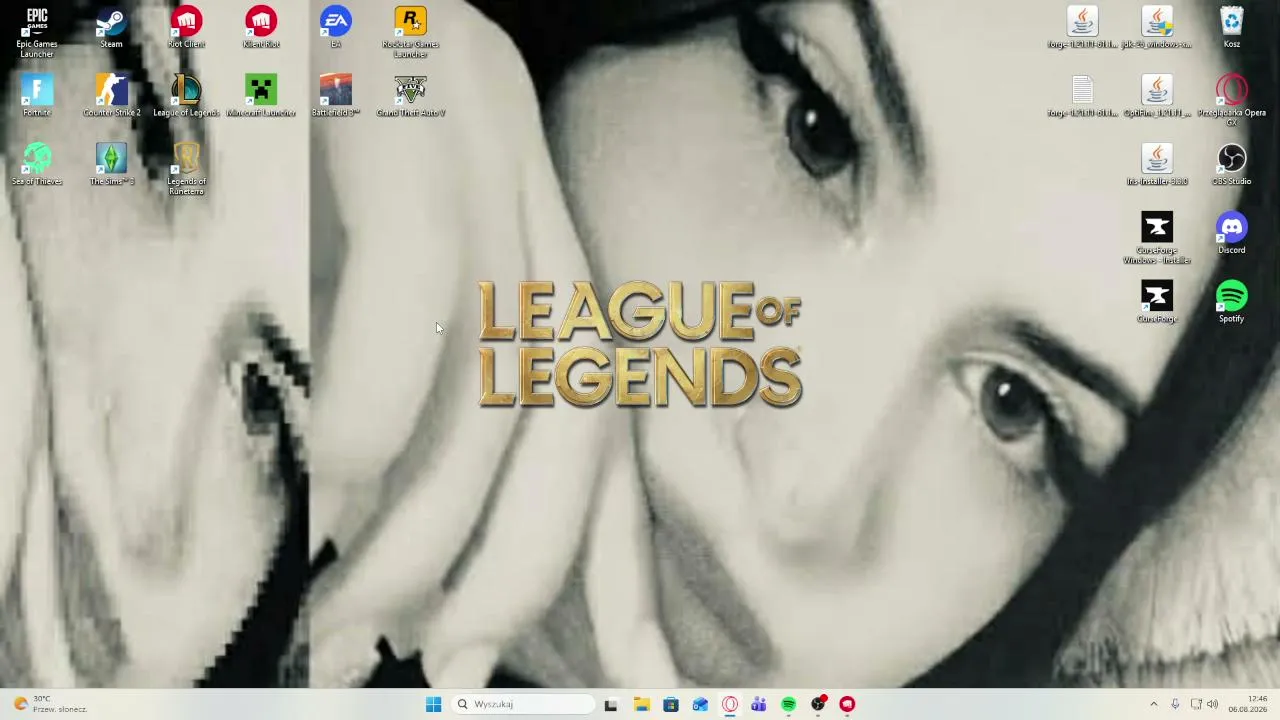The width and height of the screenshot is (1280, 720).
Task: Open Outlook from the taskbar
Action: coord(700,704)
